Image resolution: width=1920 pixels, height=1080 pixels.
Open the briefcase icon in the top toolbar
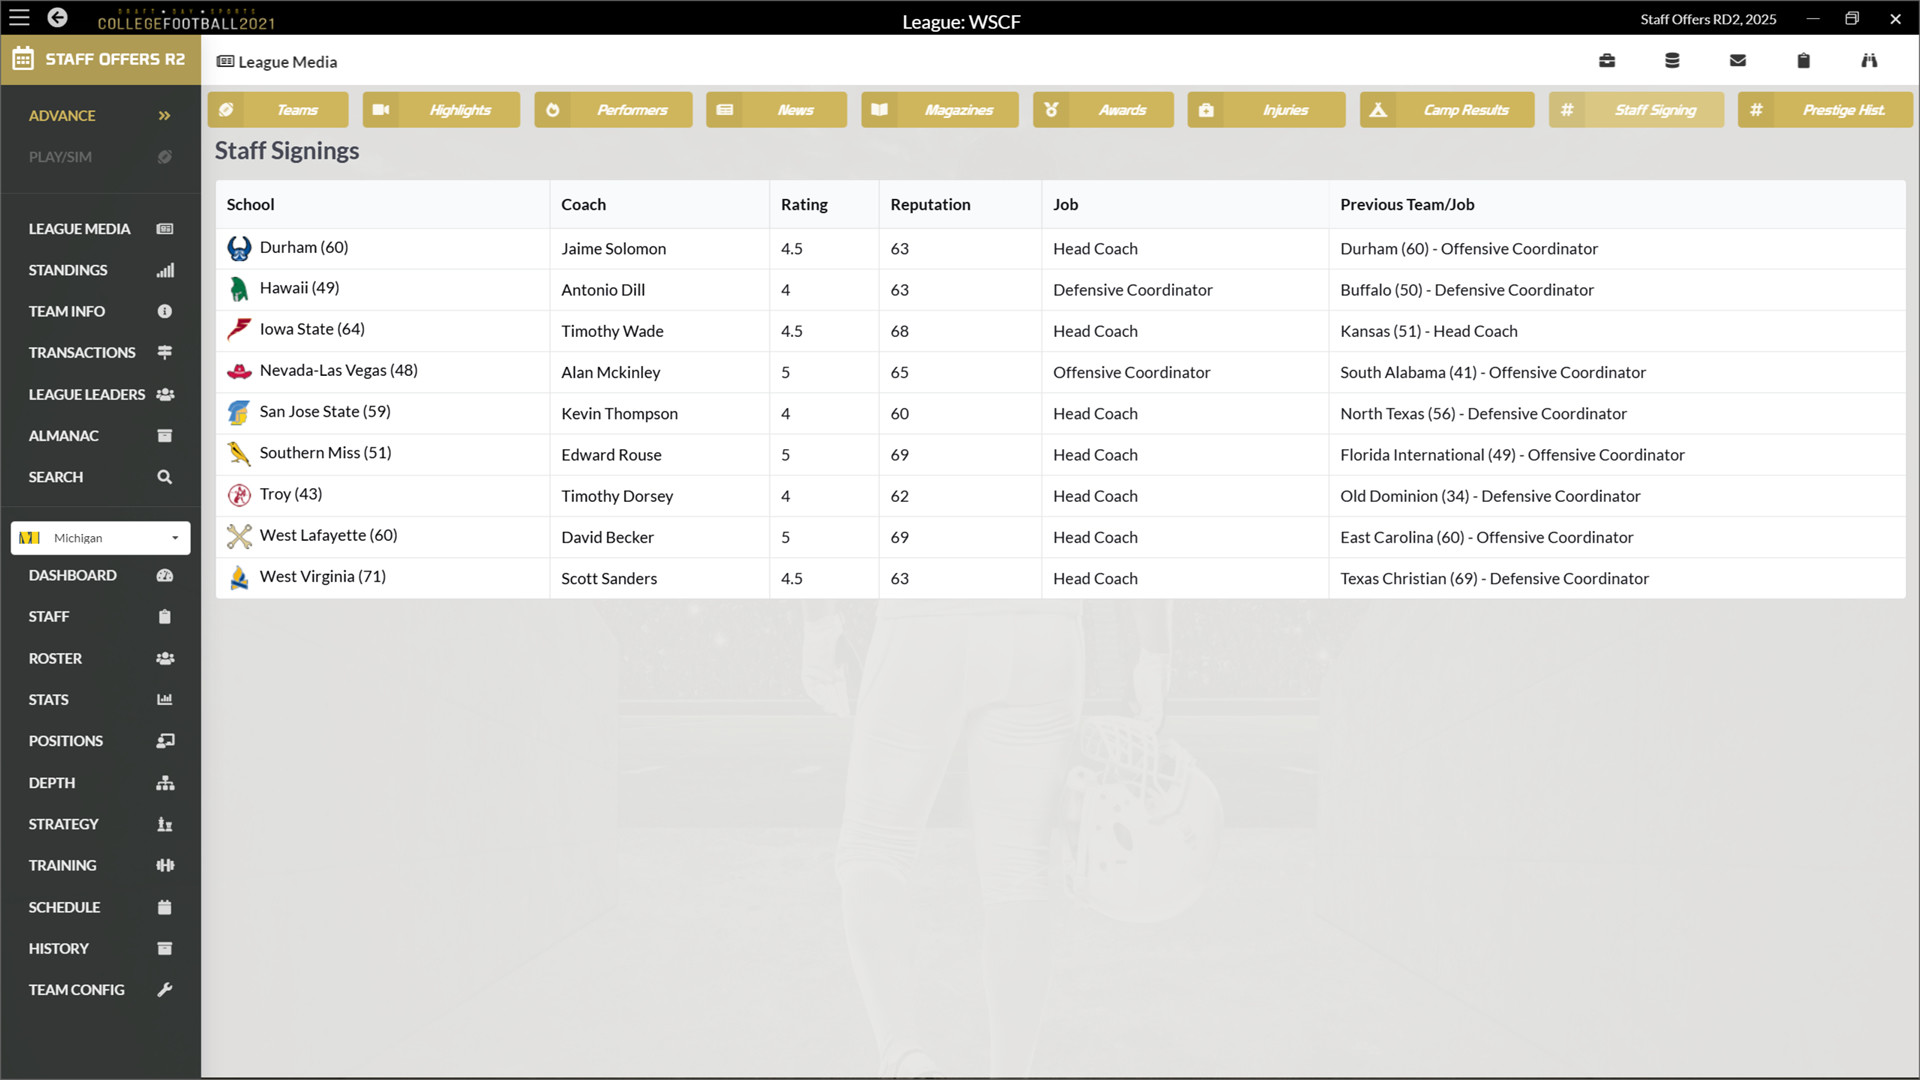(1607, 60)
